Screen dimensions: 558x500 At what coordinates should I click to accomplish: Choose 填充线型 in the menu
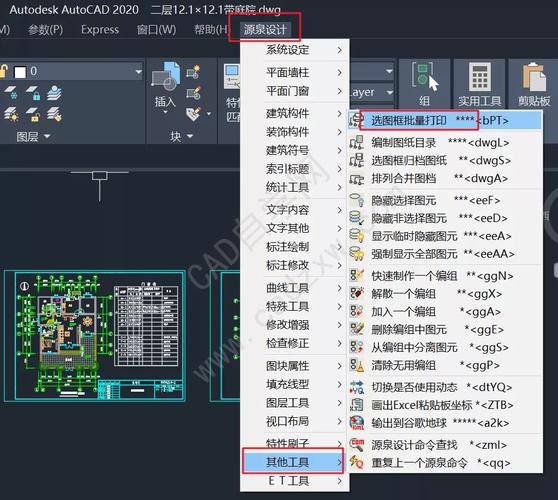288,384
